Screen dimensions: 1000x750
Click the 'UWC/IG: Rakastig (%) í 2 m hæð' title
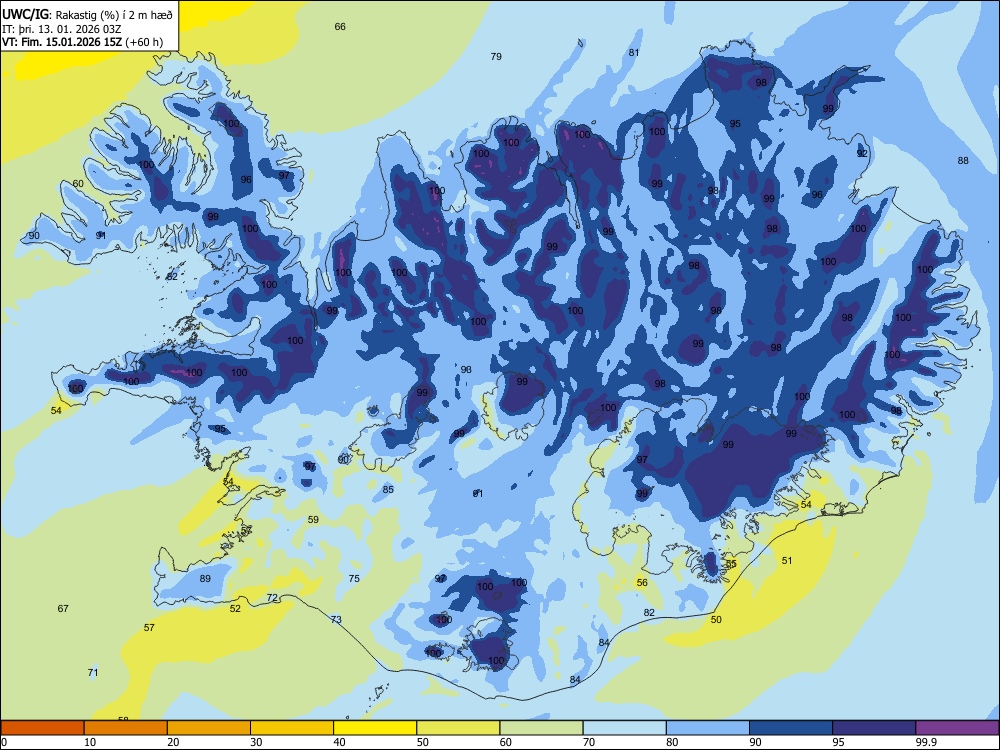87,14
